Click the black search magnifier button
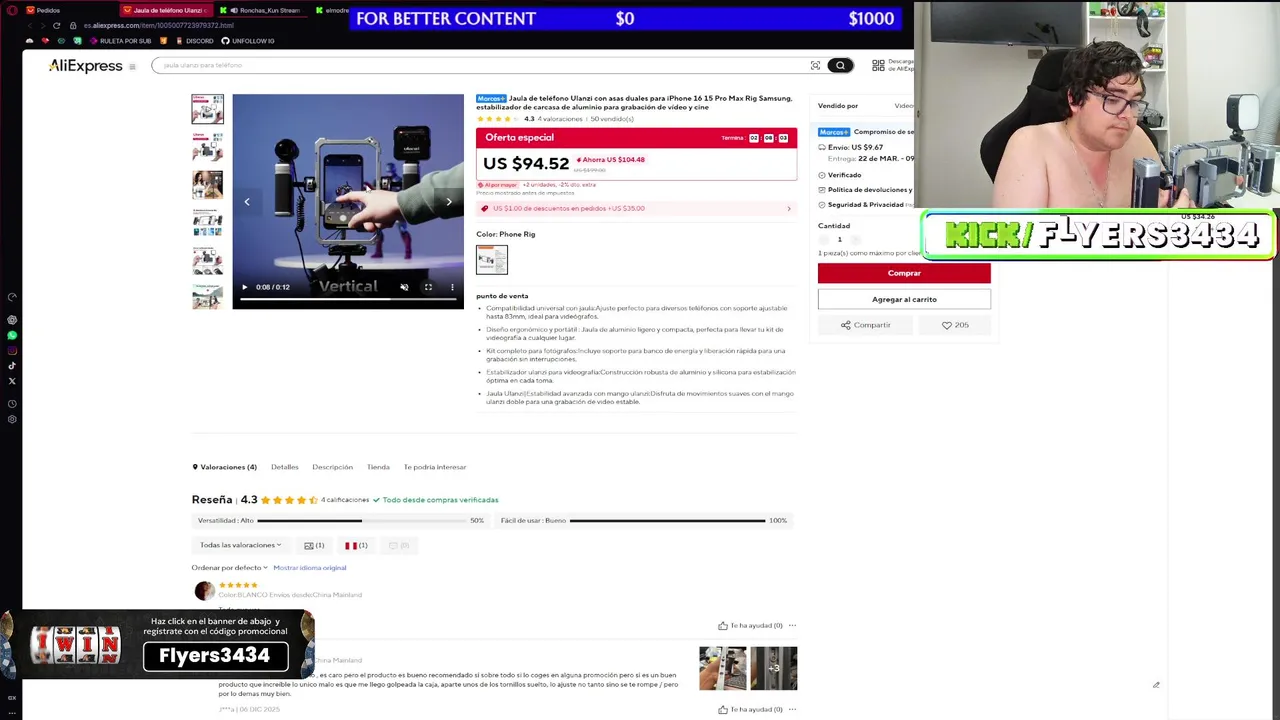The image size is (1280, 720). pos(840,65)
